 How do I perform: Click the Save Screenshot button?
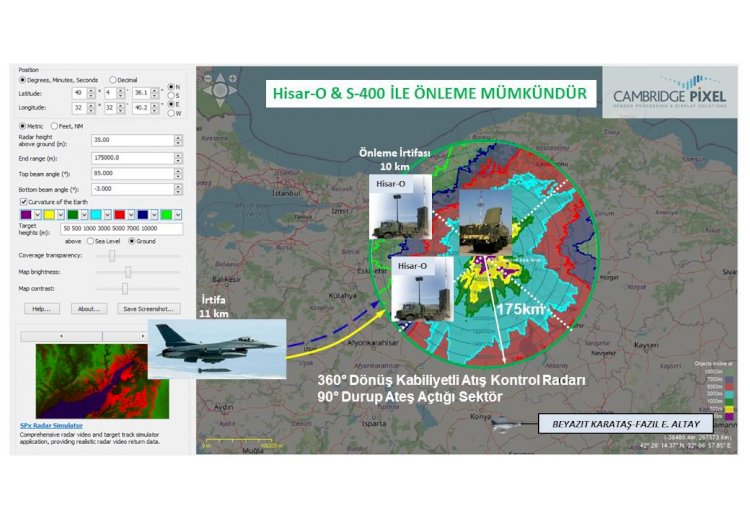pyautogui.click(x=148, y=309)
